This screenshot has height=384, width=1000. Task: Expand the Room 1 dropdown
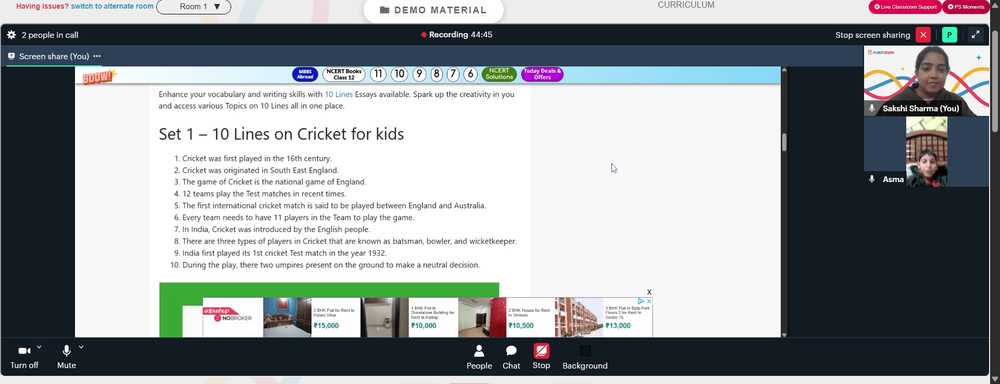194,6
